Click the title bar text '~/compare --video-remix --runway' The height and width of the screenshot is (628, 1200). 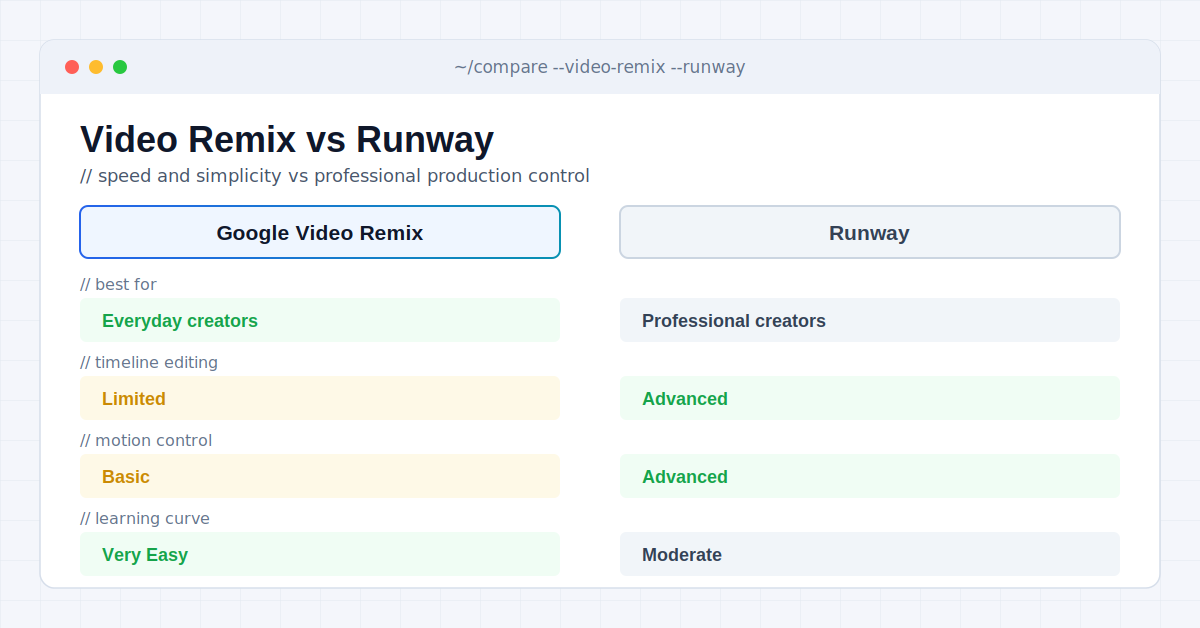(600, 67)
